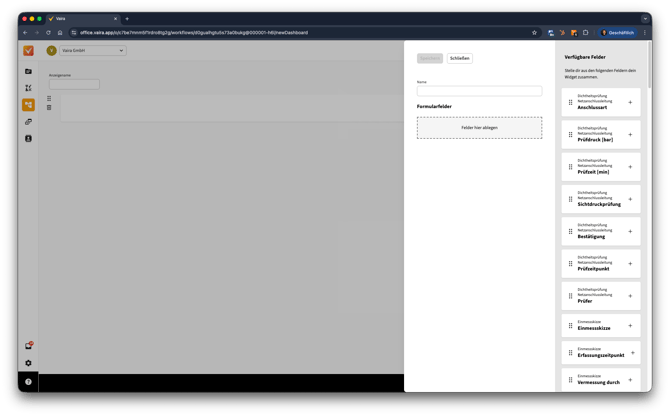The width and height of the screenshot is (670, 416).
Task: Click the help question mark icon
Action: coord(29,382)
